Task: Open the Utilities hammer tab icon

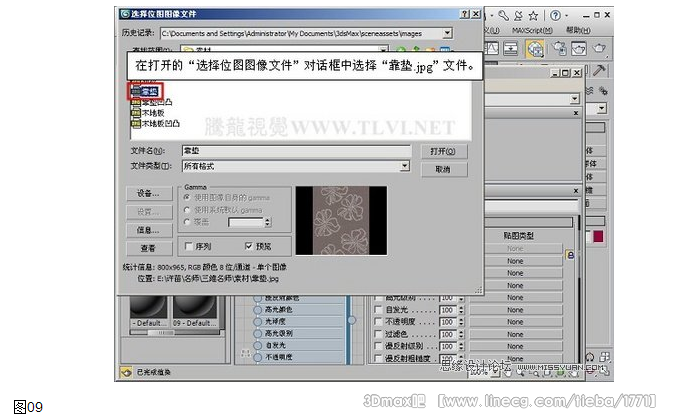Action: coord(599,70)
